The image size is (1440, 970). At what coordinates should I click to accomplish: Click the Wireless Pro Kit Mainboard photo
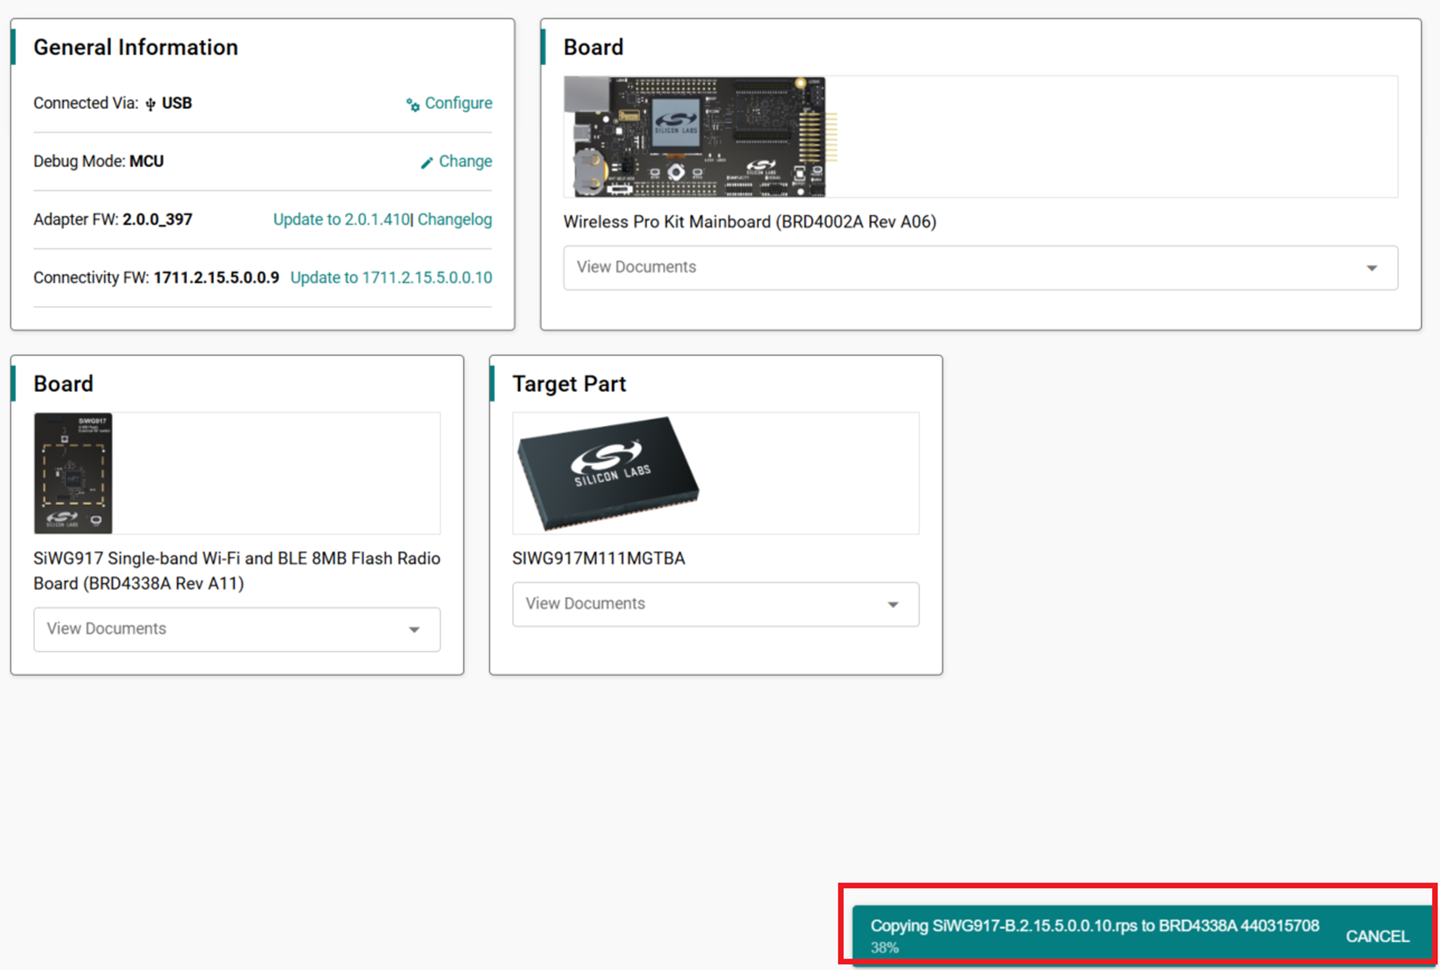(700, 137)
